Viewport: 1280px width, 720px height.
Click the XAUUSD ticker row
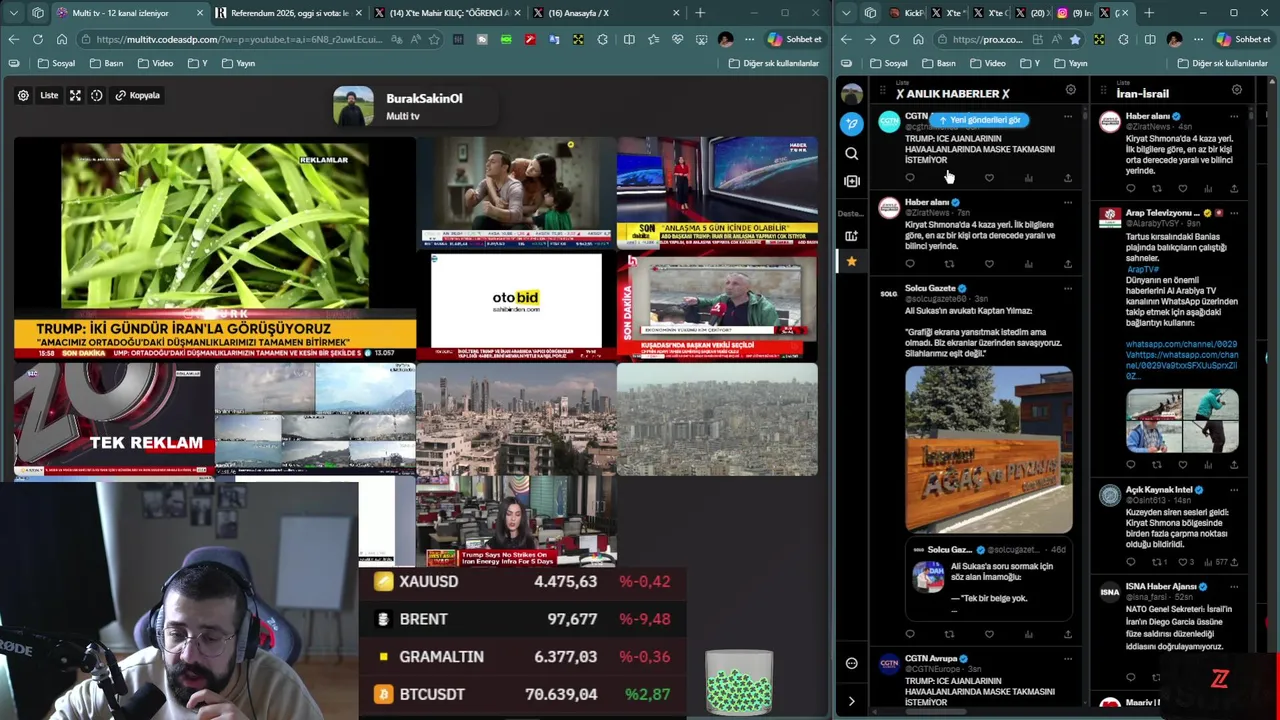522,582
